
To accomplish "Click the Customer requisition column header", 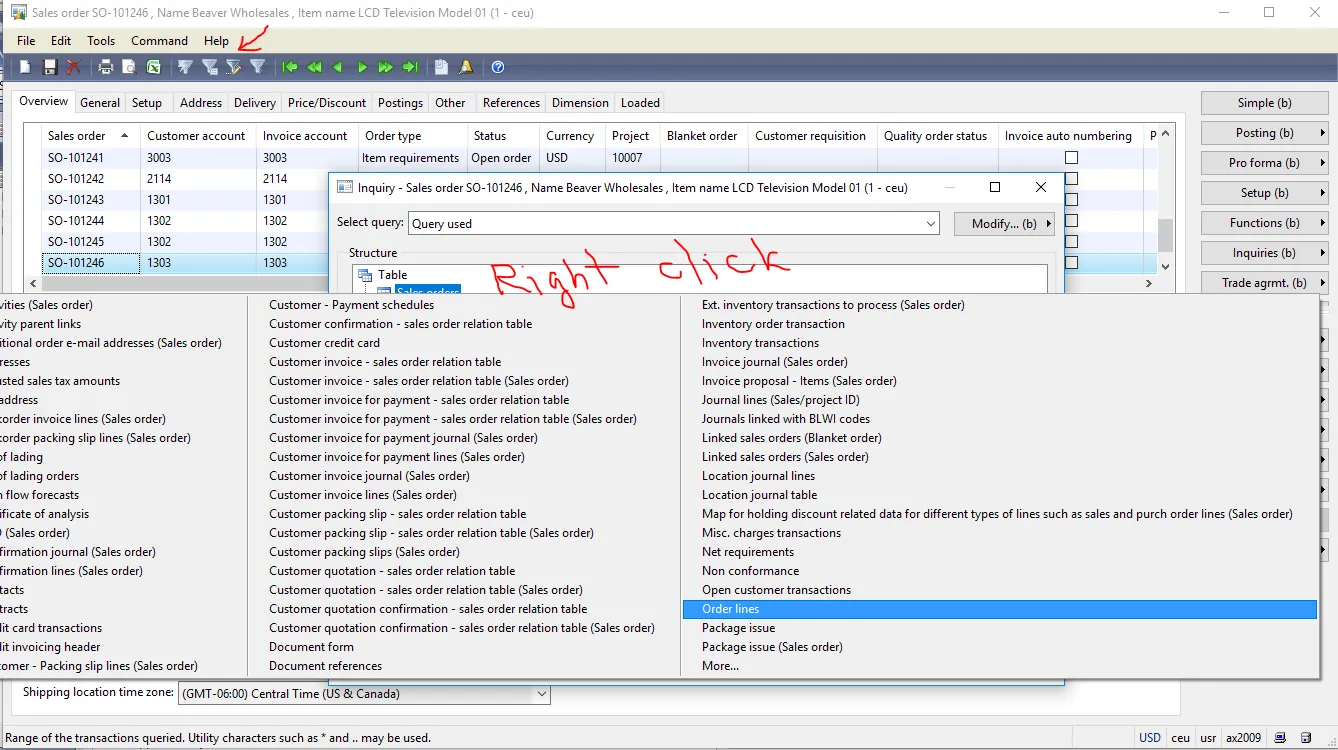I will pos(811,136).
